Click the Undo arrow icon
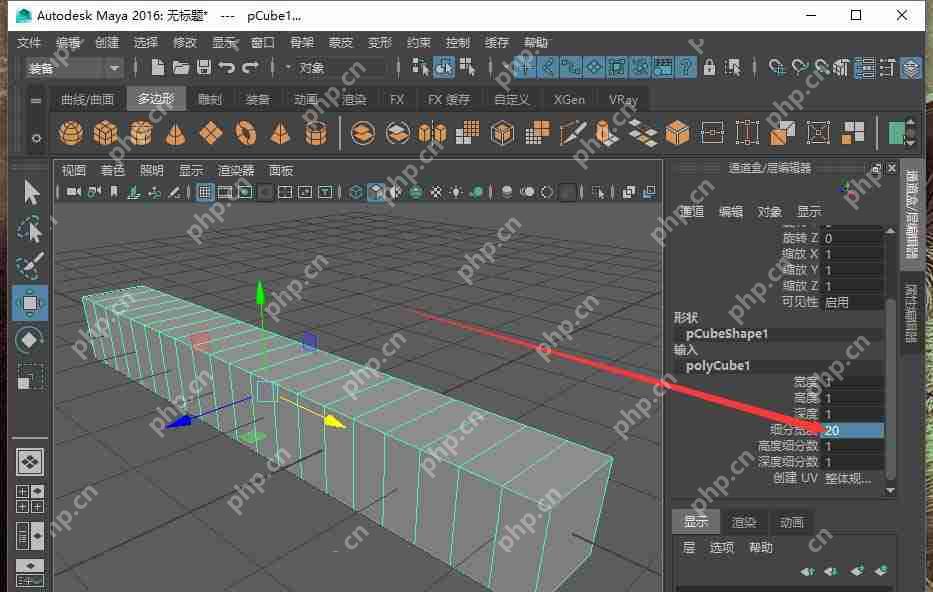This screenshot has height=592, width=933. click(227, 67)
